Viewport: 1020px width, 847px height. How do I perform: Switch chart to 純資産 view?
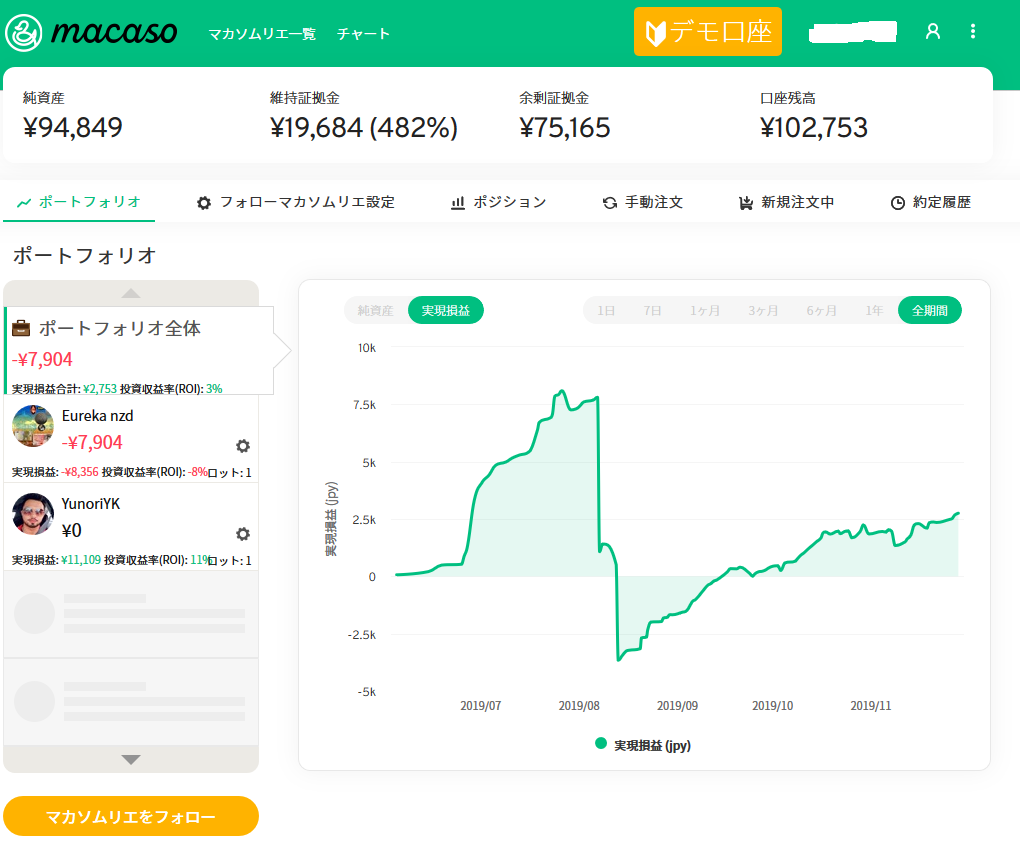pyautogui.click(x=376, y=311)
